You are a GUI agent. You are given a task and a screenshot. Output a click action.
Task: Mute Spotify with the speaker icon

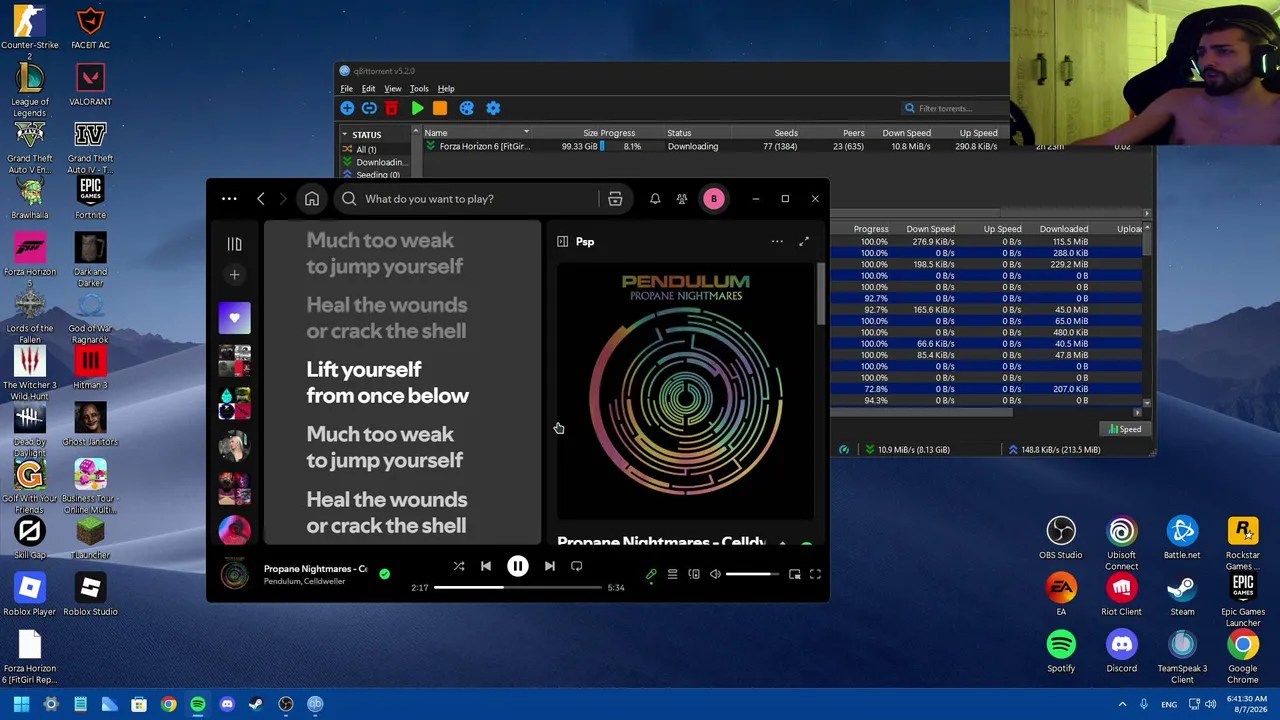coord(715,574)
